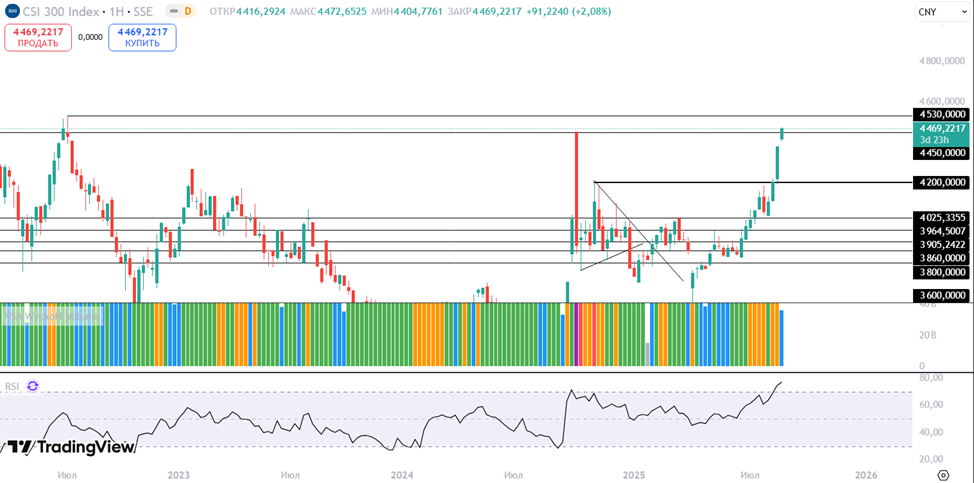Open the CNY currency dropdown
The width and height of the screenshot is (974, 483).
[940, 12]
